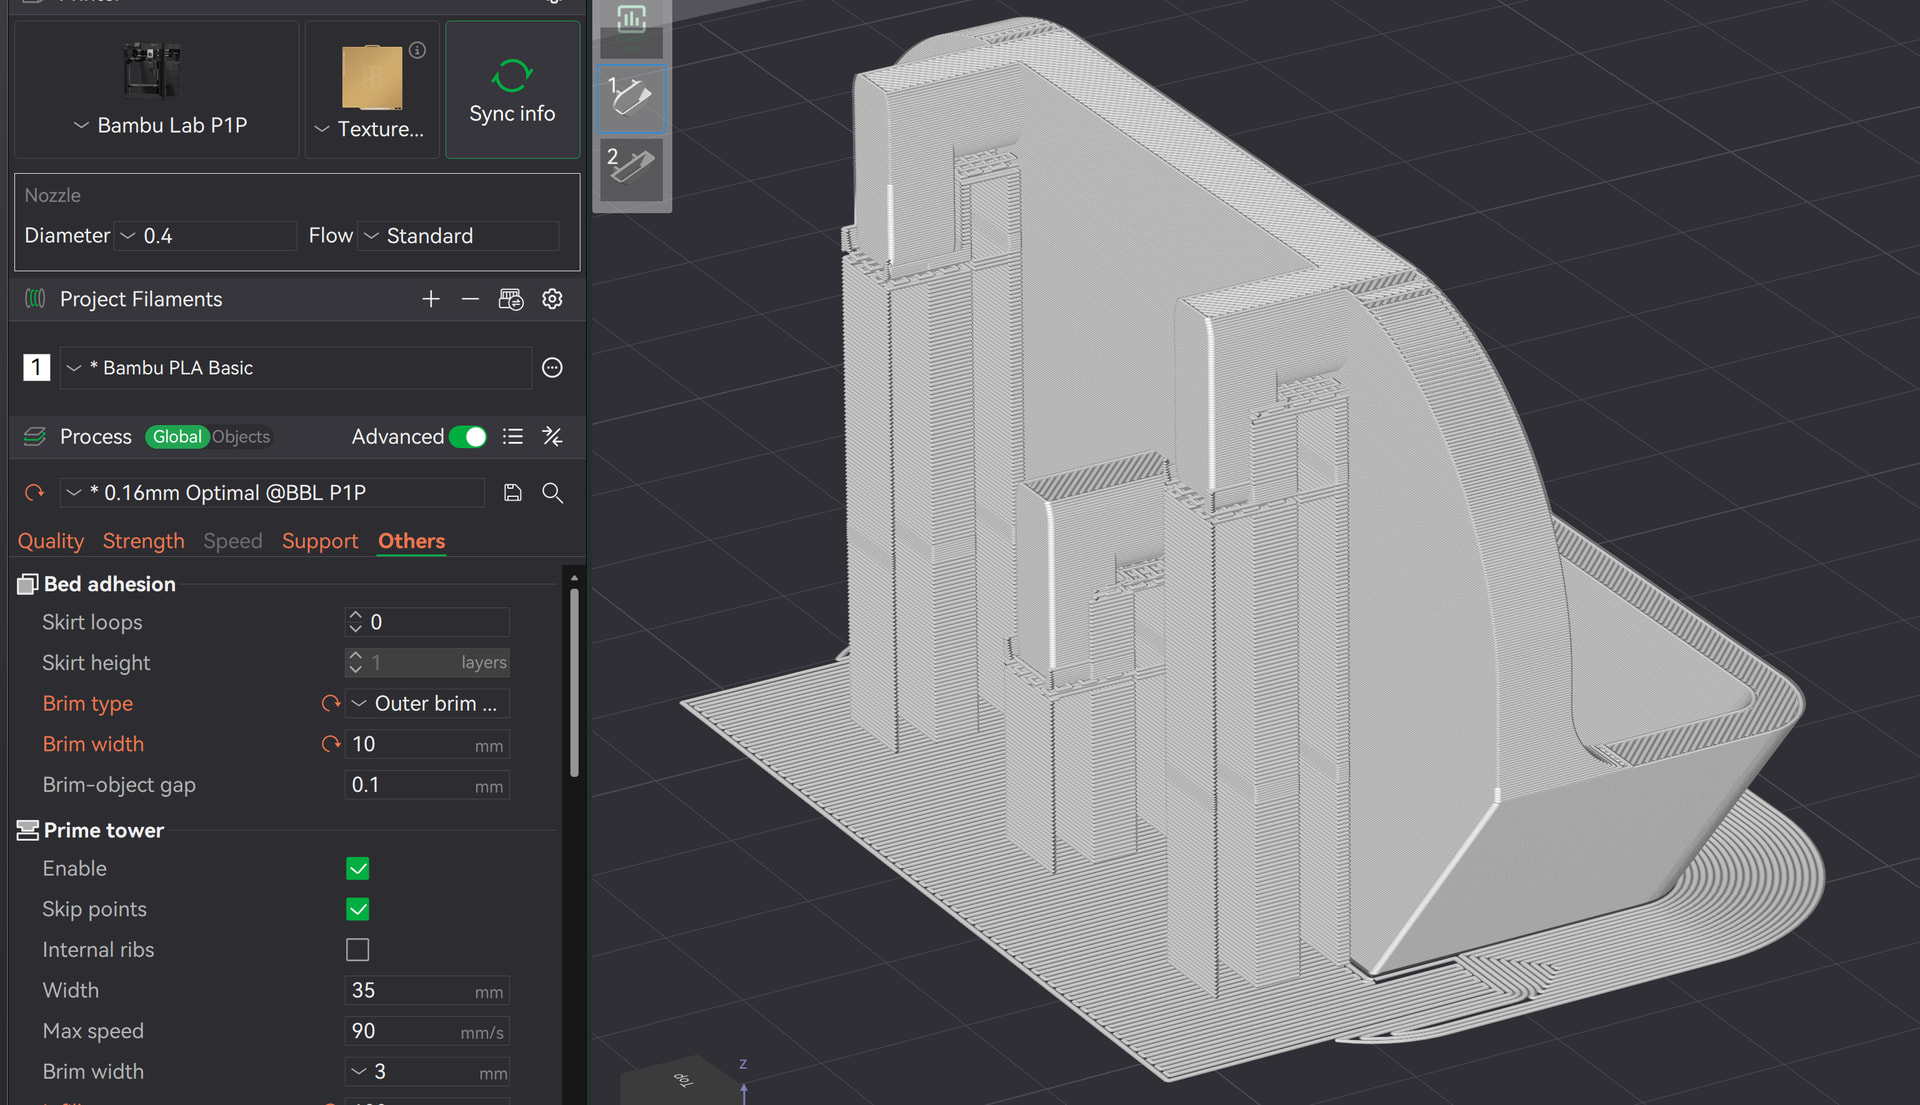Click the Bed adhesion section icon
The width and height of the screenshot is (1920, 1105).
point(27,584)
